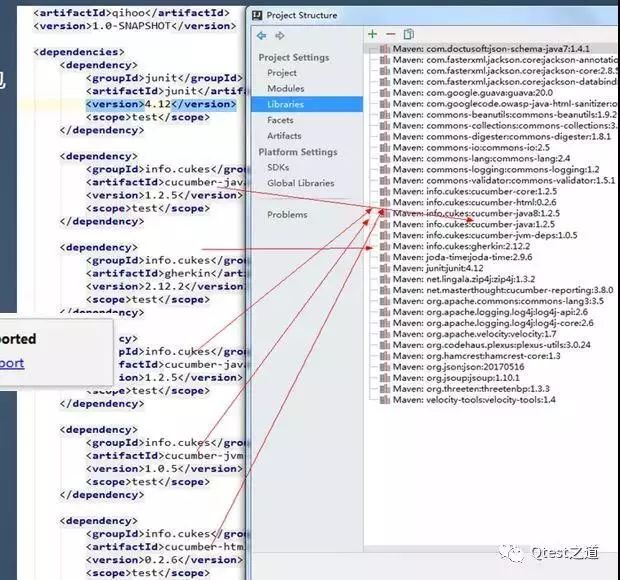
Task: Select Maven: commons-digester:commons-digester:1.8.1 library
Action: click(502, 137)
